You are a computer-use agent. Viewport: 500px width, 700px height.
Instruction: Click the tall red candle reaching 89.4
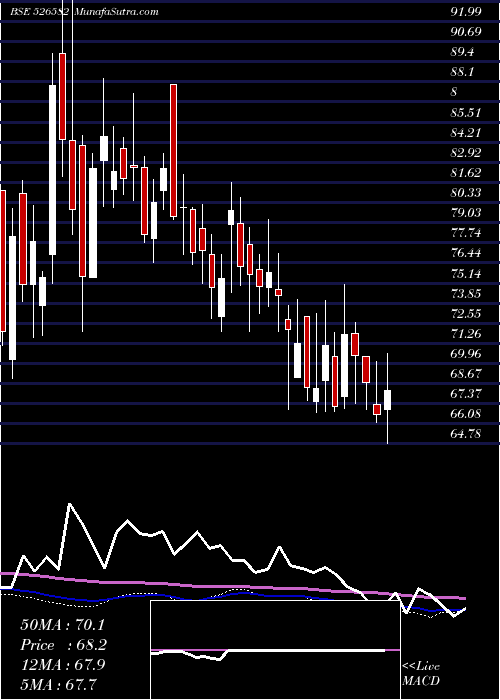pyautogui.click(x=62, y=96)
